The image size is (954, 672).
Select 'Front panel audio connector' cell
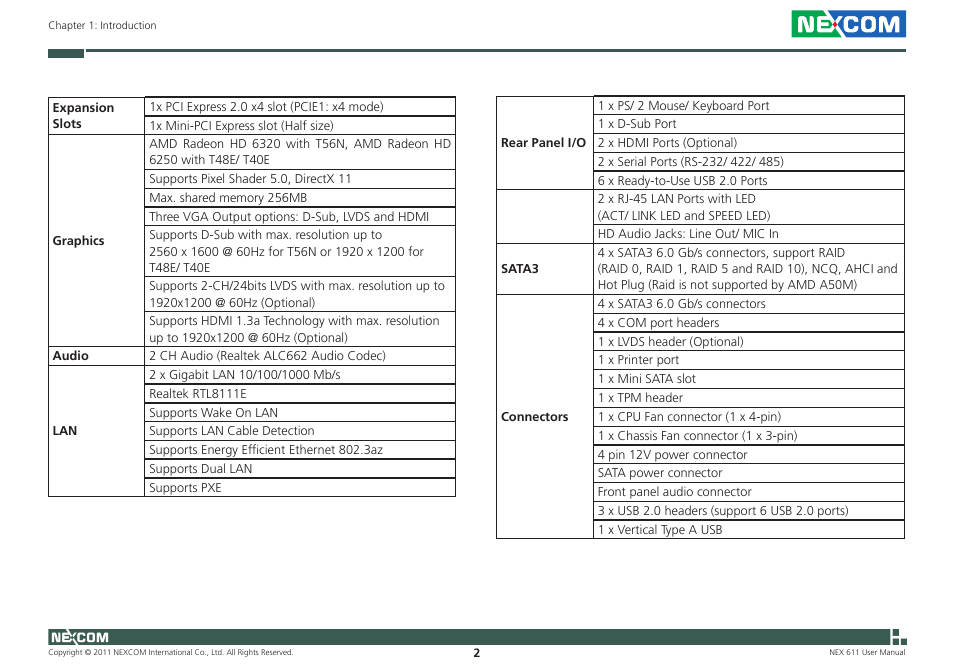click(749, 491)
